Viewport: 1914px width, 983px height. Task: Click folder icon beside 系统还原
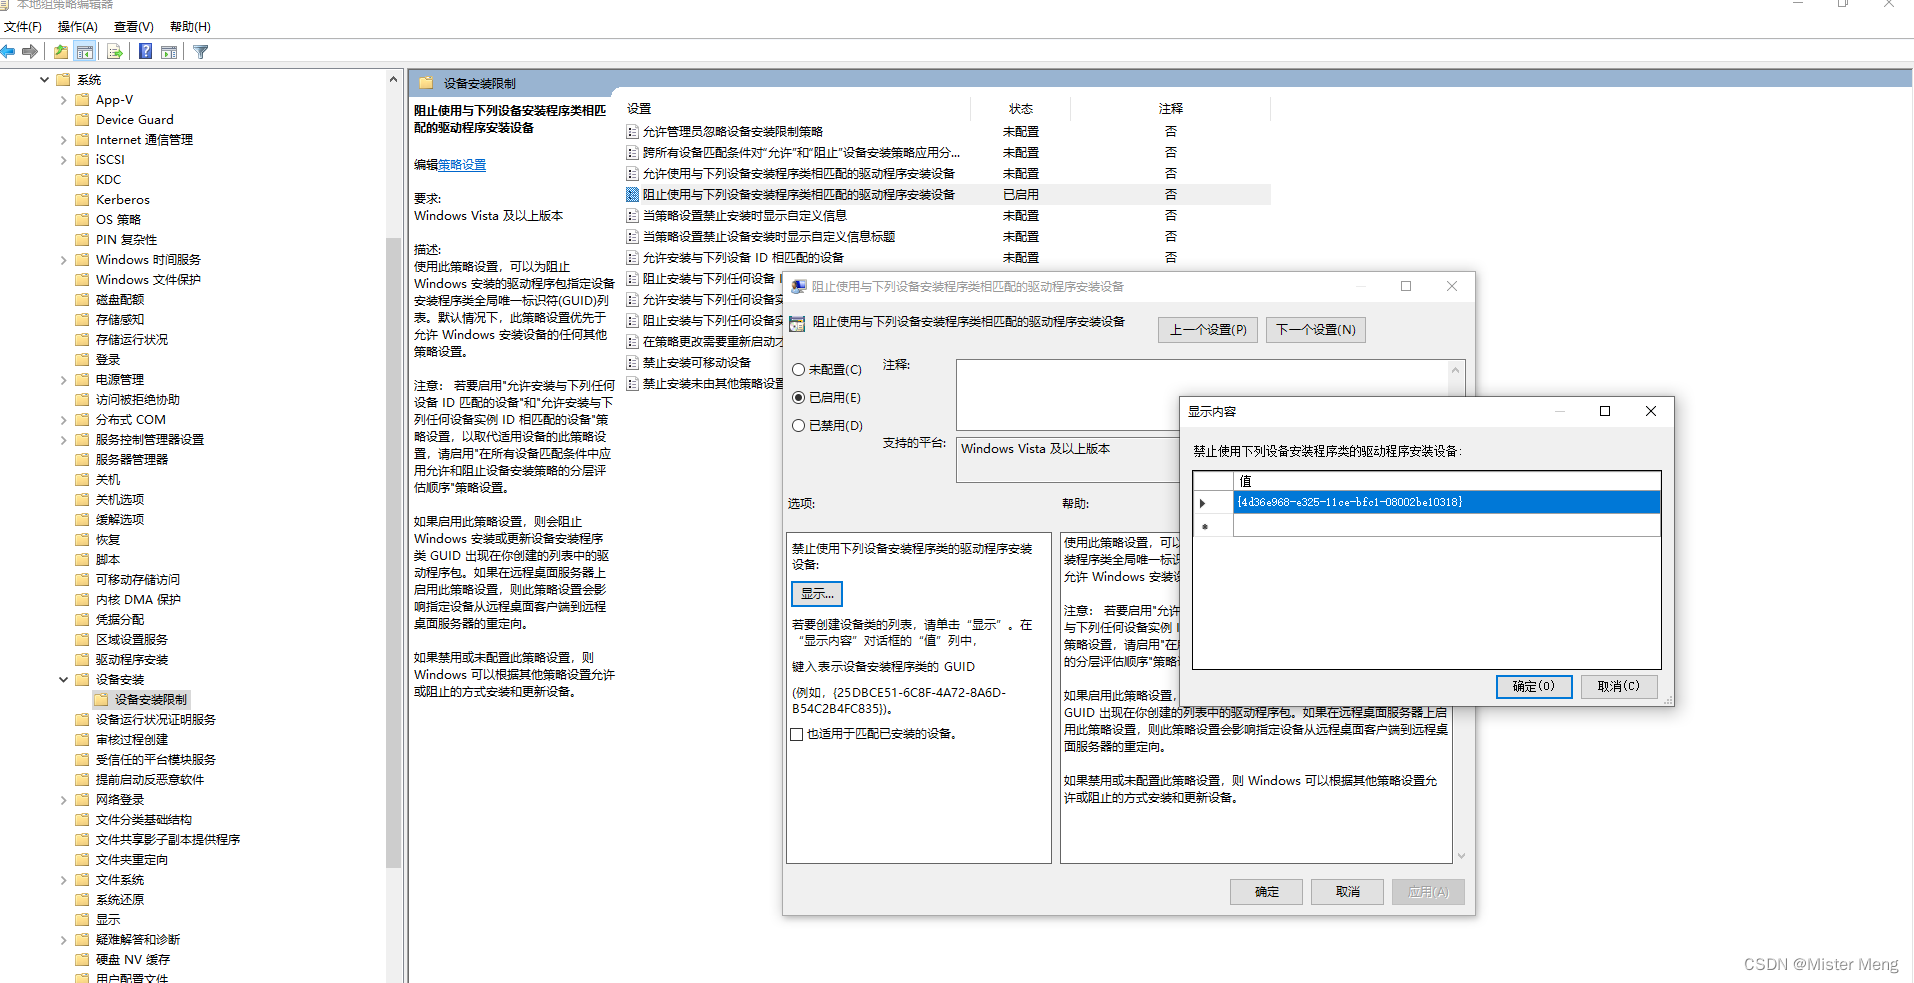click(x=83, y=900)
